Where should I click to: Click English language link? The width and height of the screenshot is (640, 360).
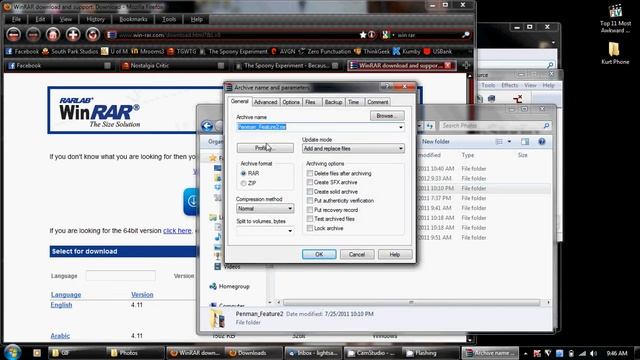(61, 305)
